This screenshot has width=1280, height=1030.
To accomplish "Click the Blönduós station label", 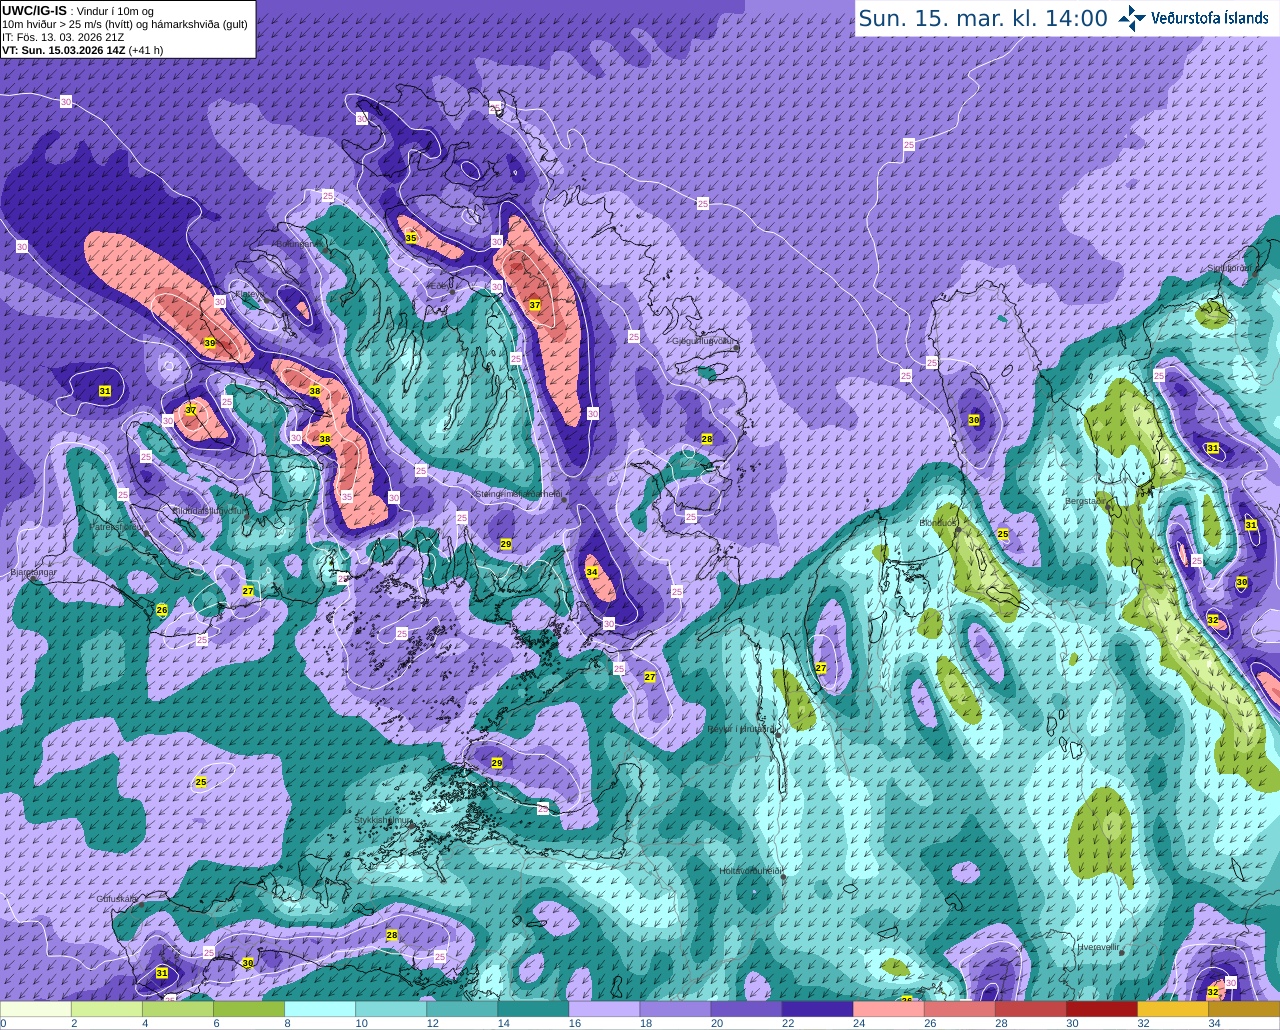I will coord(938,522).
